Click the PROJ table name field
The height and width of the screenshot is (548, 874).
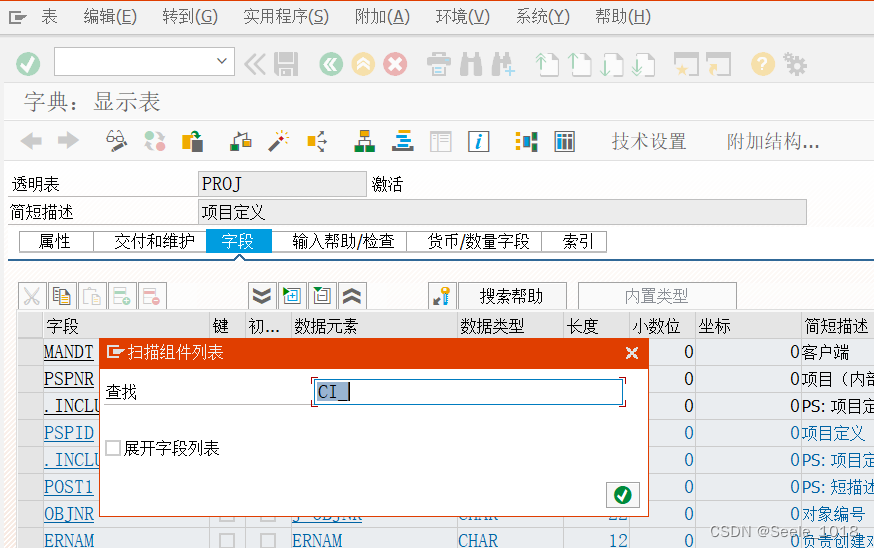[x=282, y=184]
